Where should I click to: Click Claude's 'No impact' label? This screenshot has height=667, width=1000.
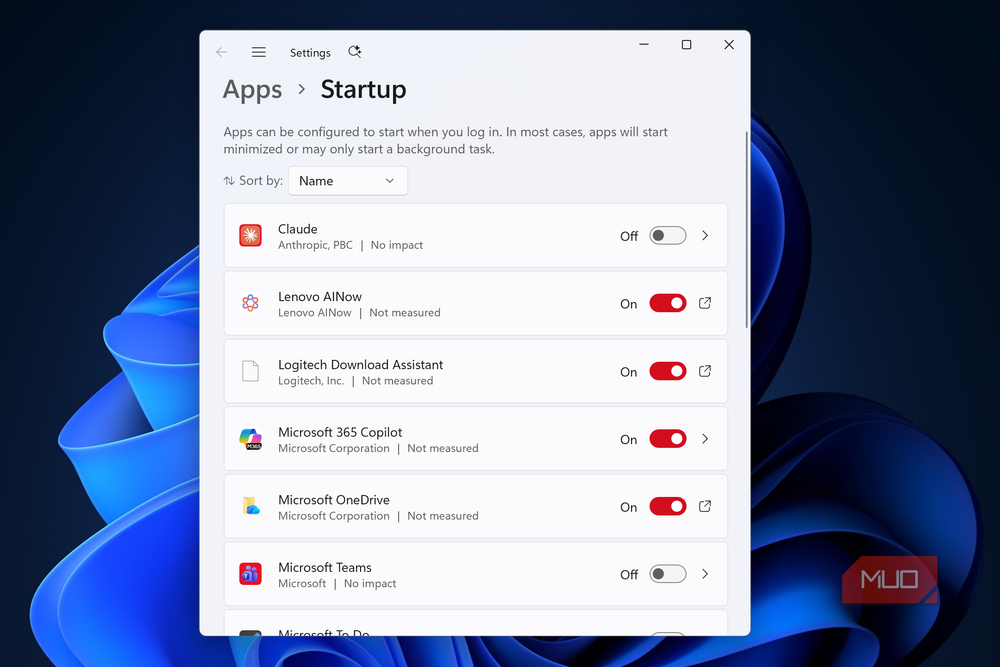(397, 245)
